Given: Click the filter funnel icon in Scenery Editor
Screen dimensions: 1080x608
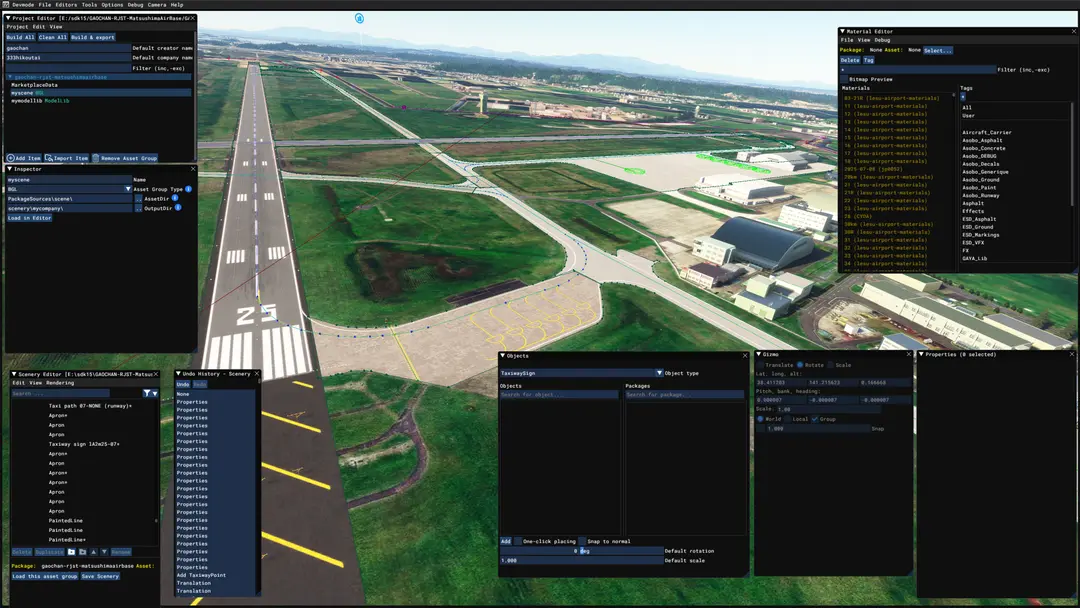Looking at the screenshot, I should (x=147, y=393).
